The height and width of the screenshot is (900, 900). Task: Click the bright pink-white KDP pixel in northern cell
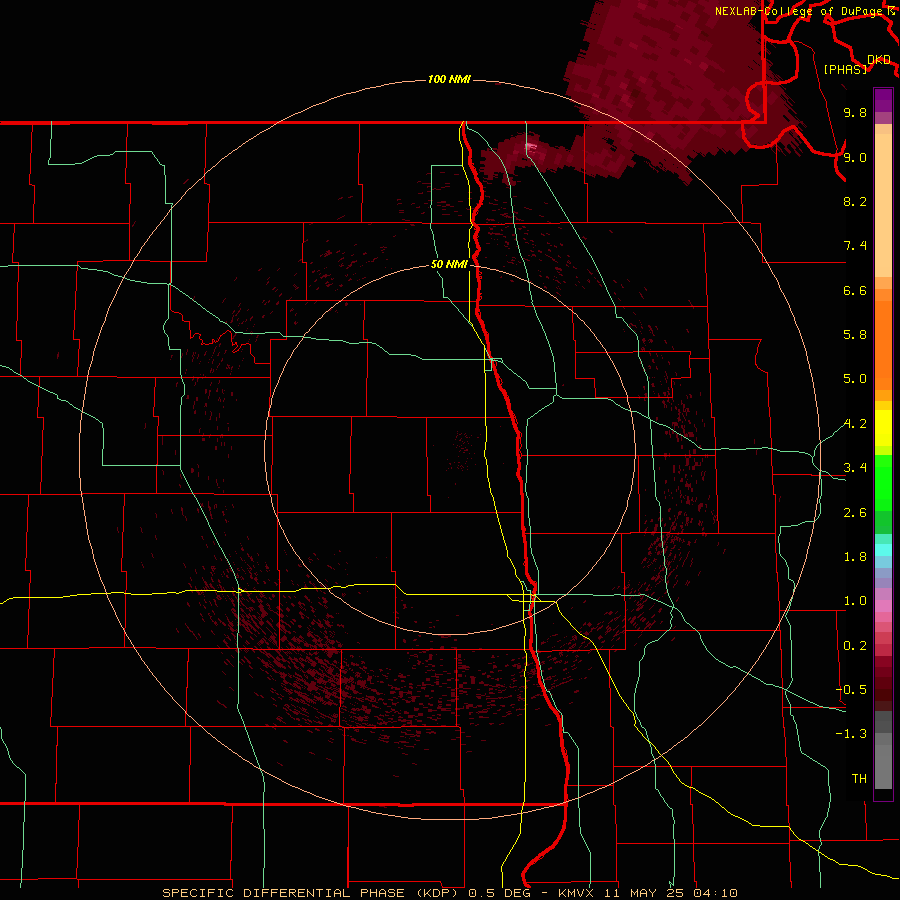[530, 148]
